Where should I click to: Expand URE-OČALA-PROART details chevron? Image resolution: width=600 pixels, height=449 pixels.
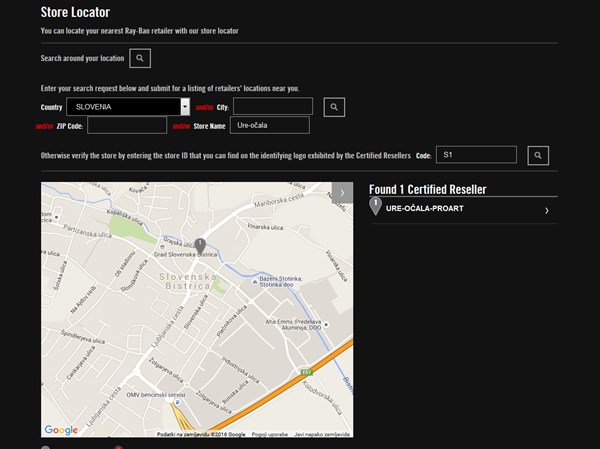pyautogui.click(x=547, y=211)
